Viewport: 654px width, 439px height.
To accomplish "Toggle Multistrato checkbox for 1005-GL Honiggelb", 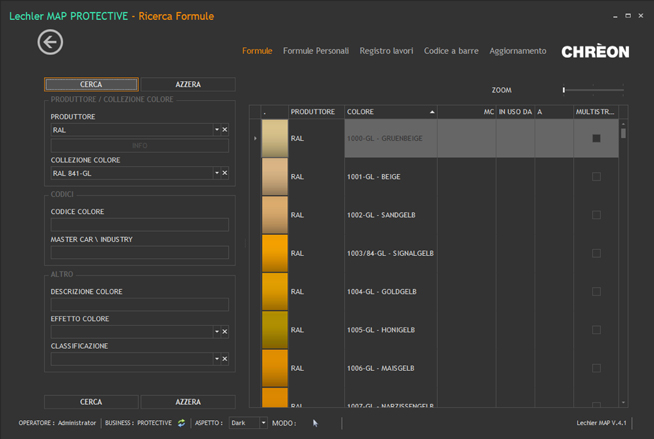I will click(596, 330).
